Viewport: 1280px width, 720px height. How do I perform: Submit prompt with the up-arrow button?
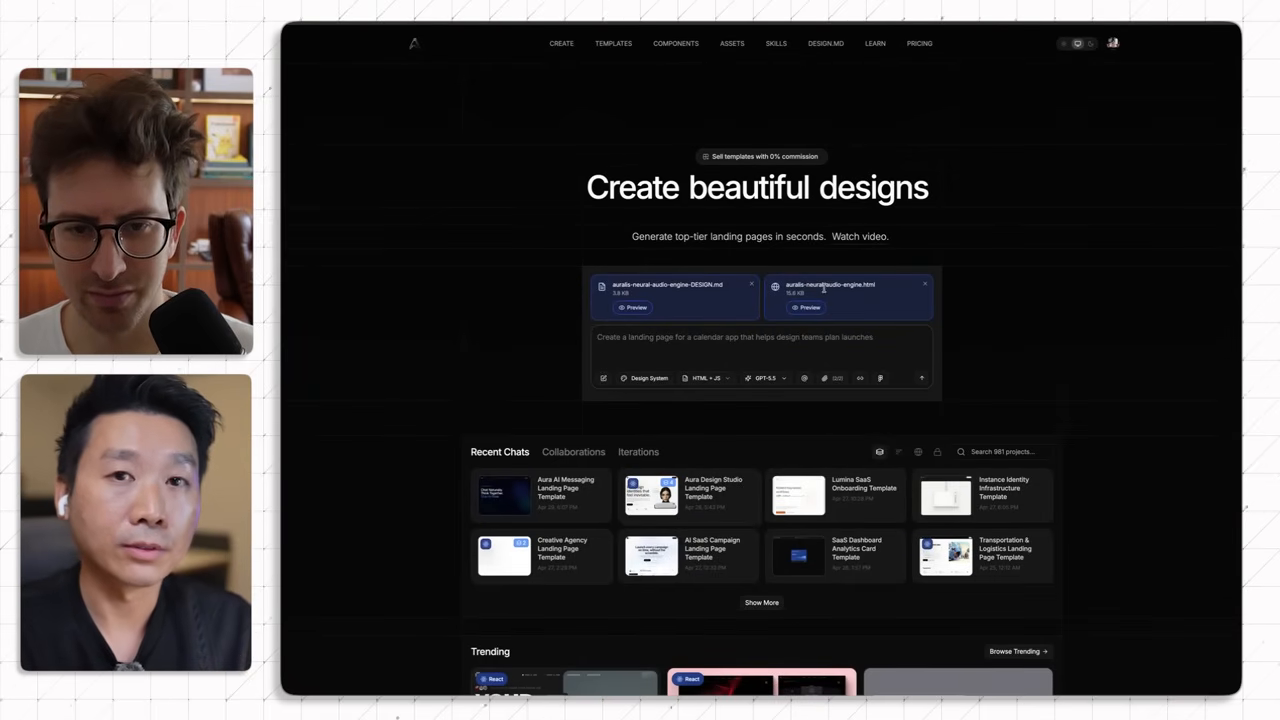921,378
